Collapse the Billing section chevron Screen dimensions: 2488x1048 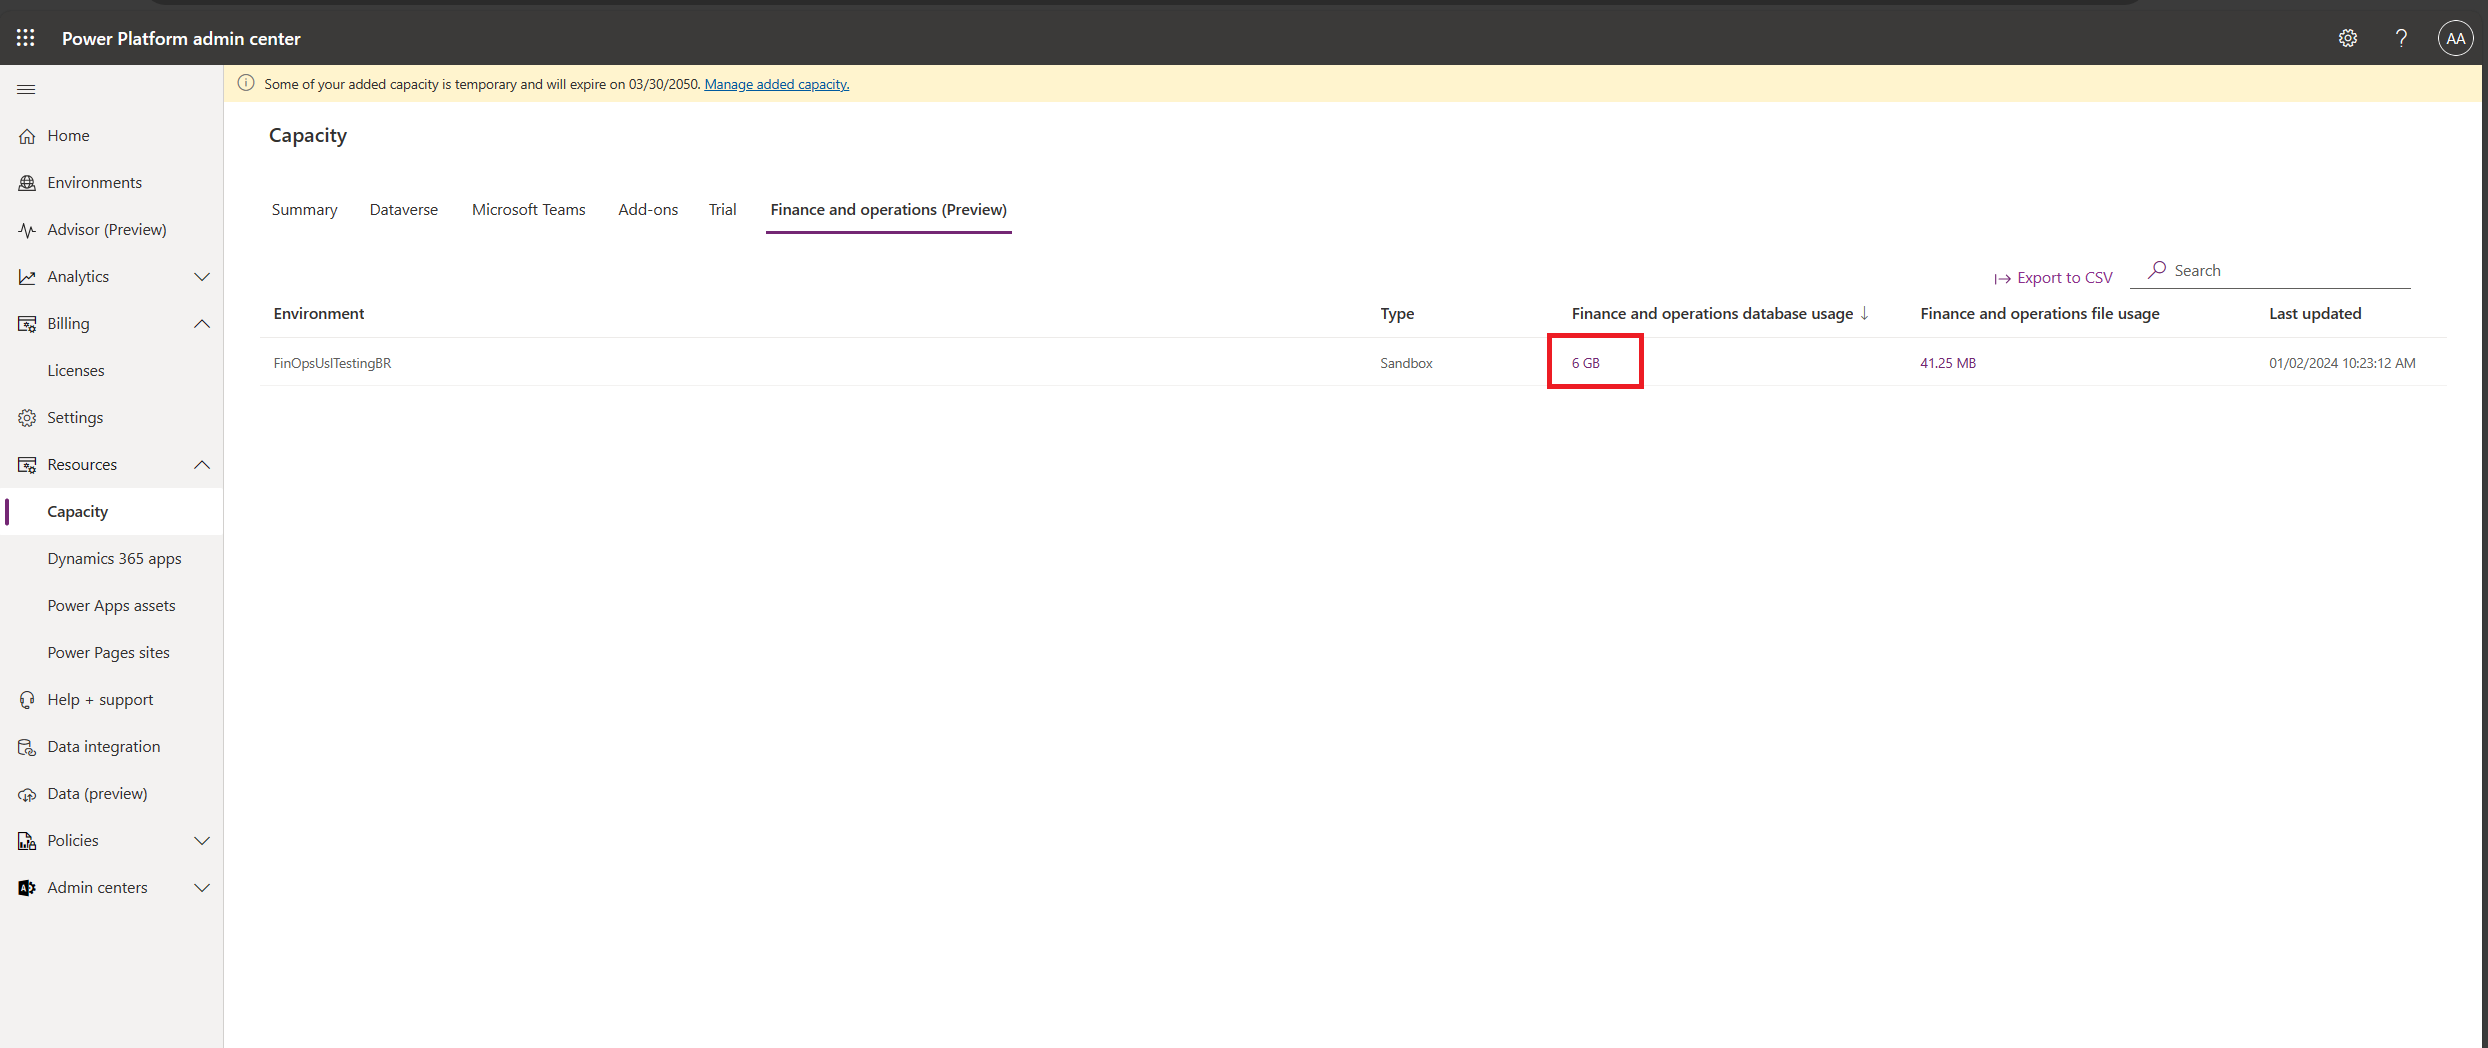202,324
